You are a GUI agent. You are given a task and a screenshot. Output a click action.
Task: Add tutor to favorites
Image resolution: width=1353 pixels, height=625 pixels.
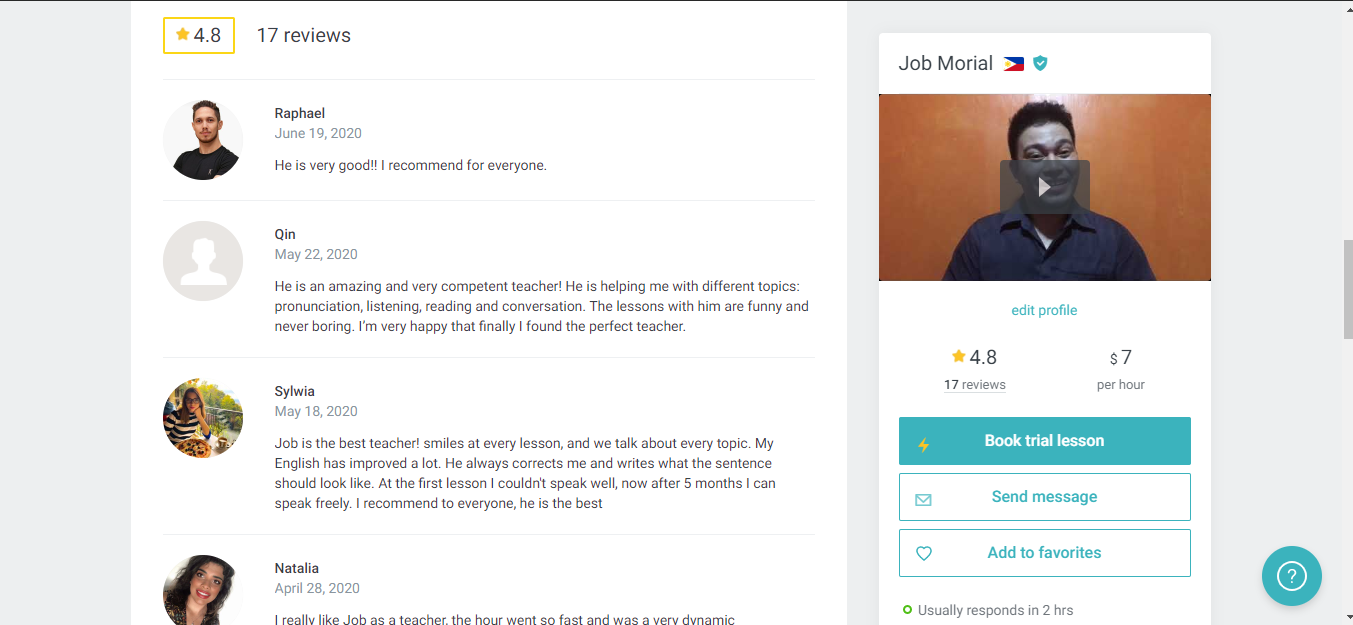click(1044, 553)
